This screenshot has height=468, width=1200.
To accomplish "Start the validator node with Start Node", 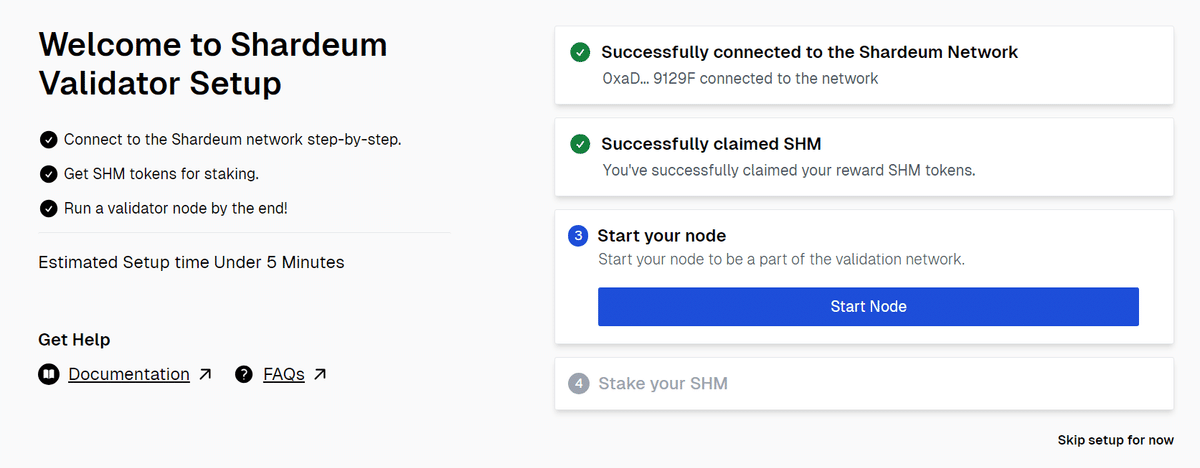I will [868, 306].
